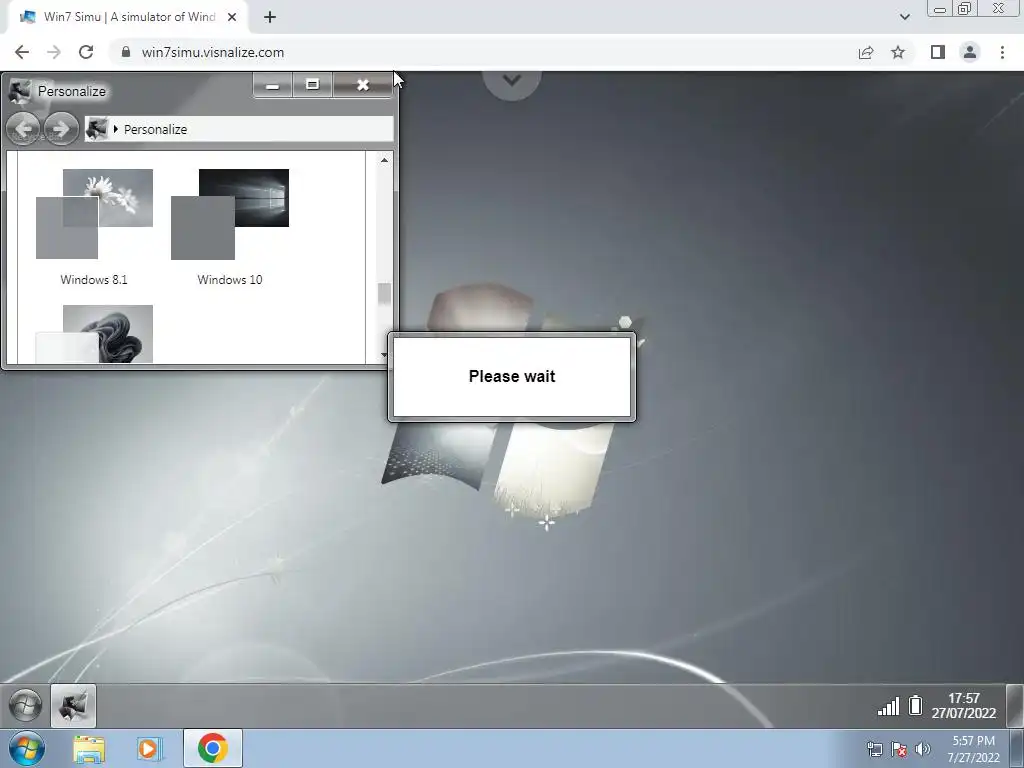This screenshot has height=768, width=1024.
Task: Open the simulated Windows 7 Start orb
Action: pos(25,705)
